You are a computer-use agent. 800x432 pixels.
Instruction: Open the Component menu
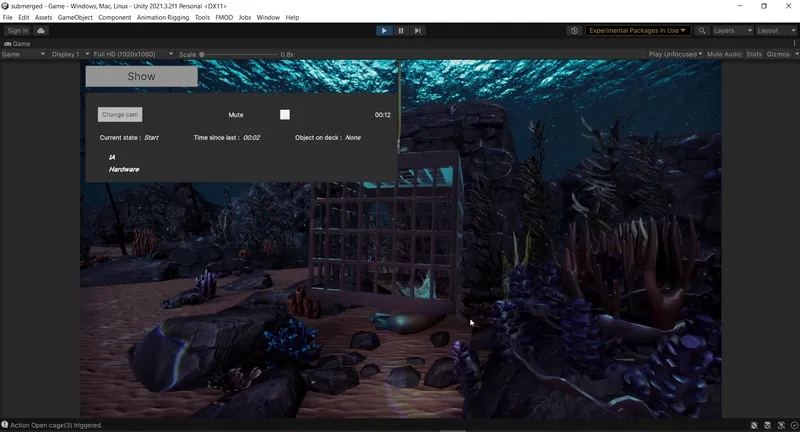point(114,17)
